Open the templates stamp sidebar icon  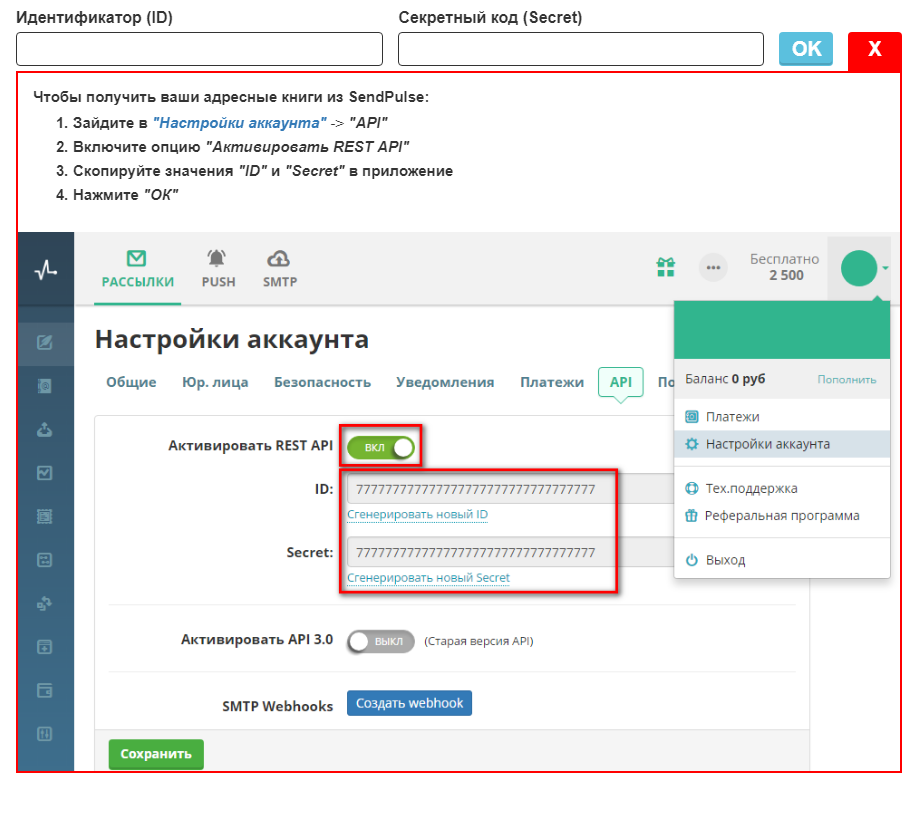point(45,516)
